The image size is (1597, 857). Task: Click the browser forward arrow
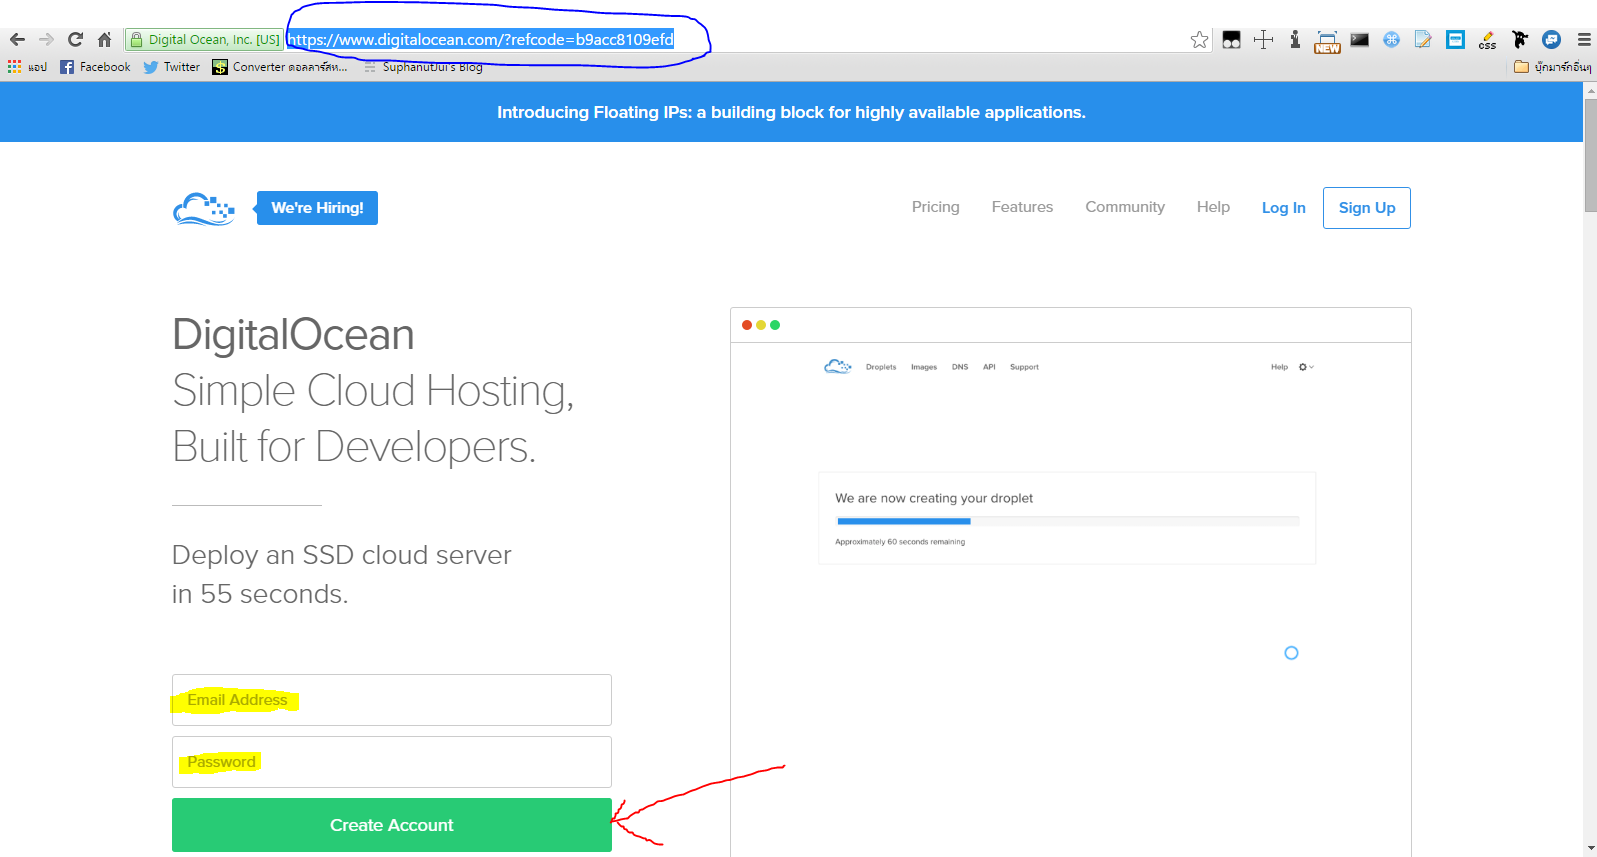pyautogui.click(x=46, y=40)
